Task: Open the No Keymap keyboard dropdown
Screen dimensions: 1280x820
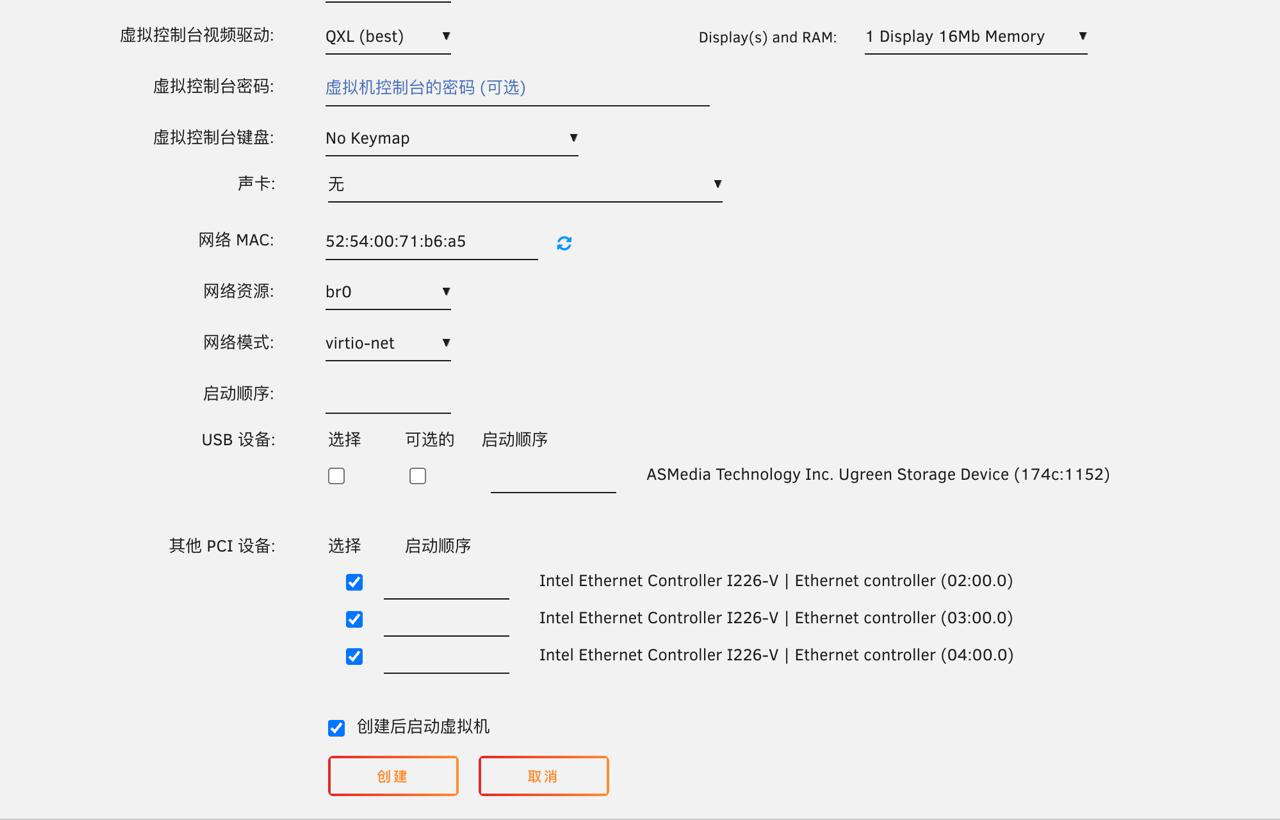Action: 451,138
